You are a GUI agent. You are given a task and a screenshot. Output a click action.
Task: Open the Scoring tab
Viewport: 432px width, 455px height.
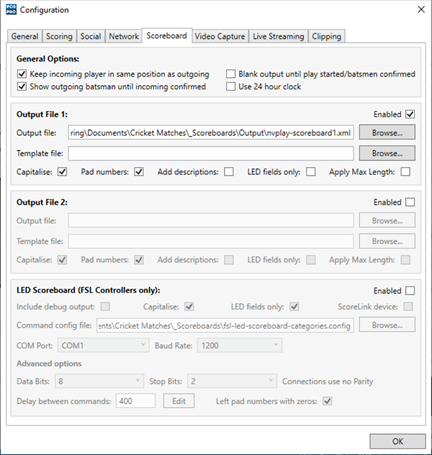pos(59,36)
